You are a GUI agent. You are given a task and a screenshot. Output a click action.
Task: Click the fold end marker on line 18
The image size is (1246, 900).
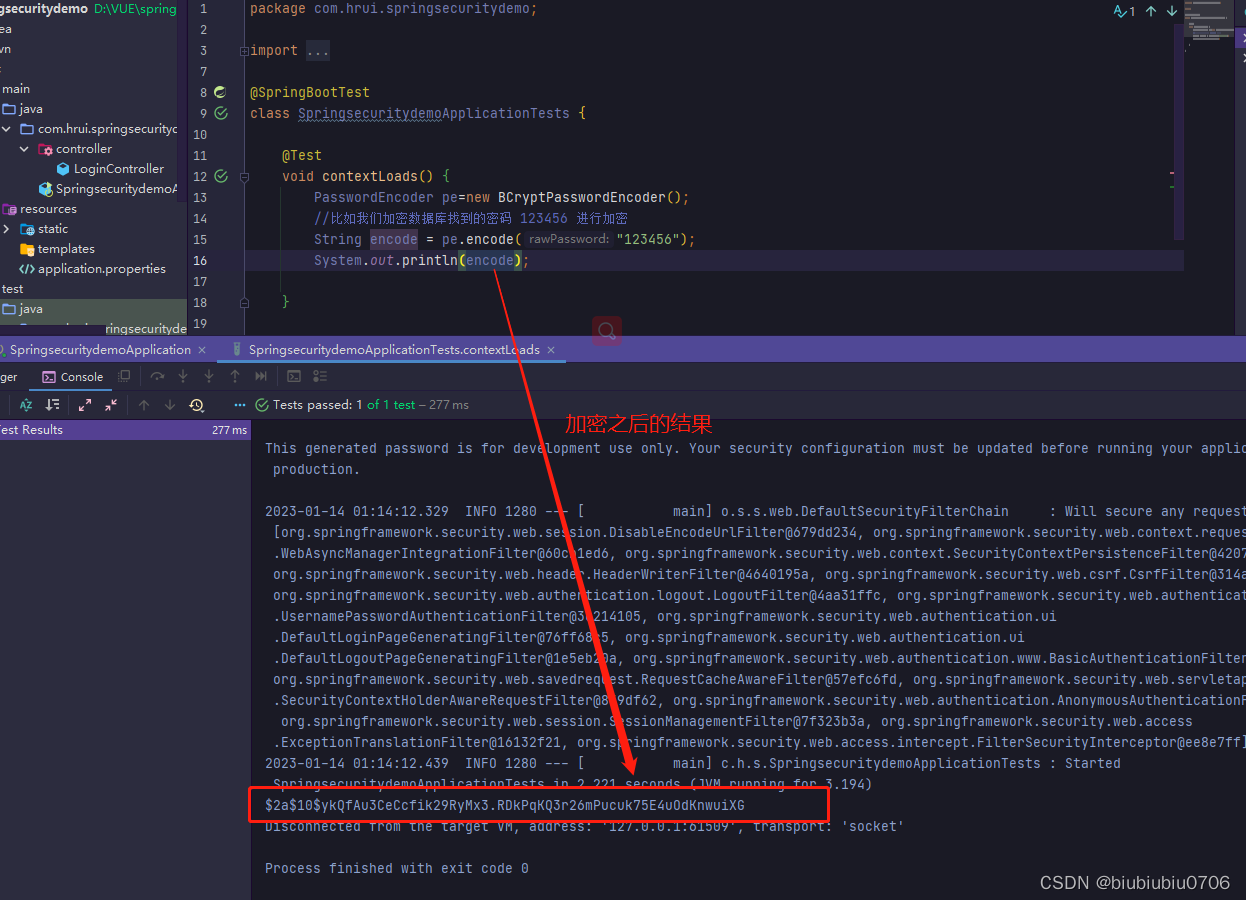(x=244, y=301)
